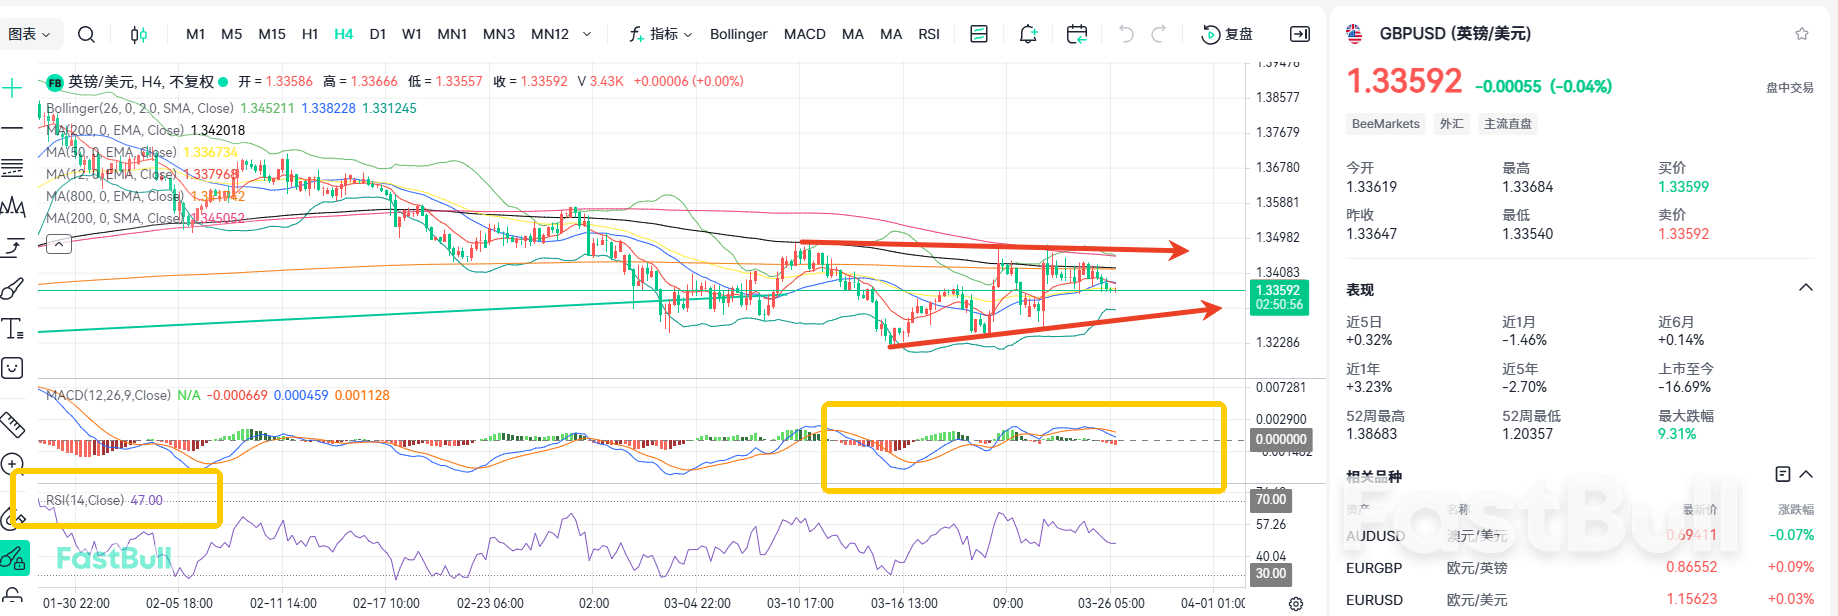Screen dimensions: 1838x616
Task: Switch to H1 timeframe
Action: 310,34
